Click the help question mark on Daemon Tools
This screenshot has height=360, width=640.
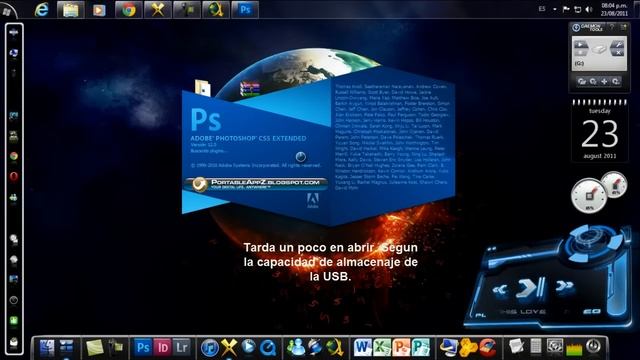611,27
